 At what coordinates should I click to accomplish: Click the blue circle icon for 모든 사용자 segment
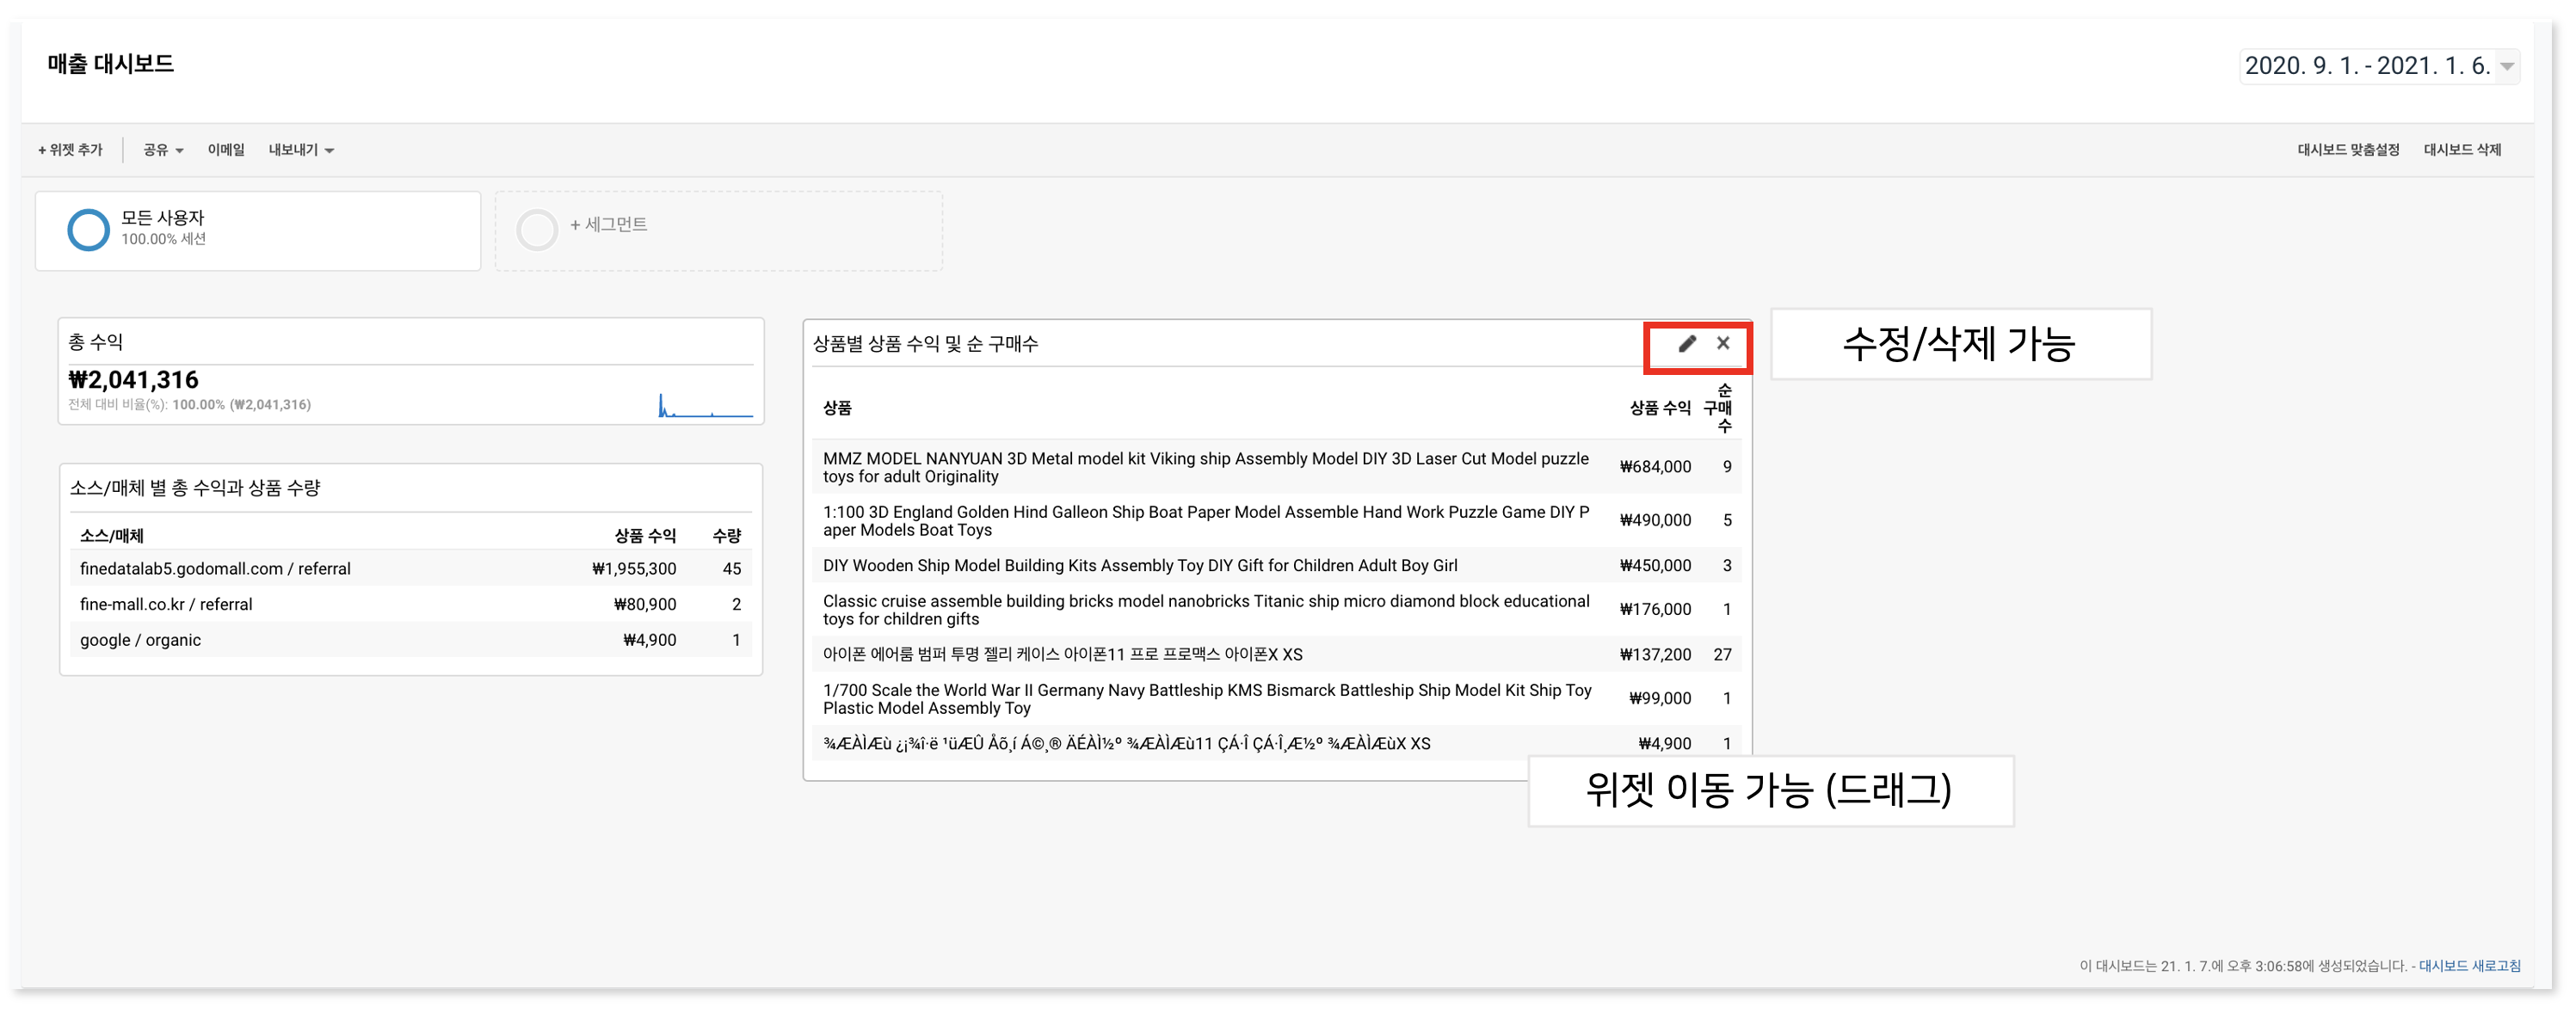(x=88, y=229)
